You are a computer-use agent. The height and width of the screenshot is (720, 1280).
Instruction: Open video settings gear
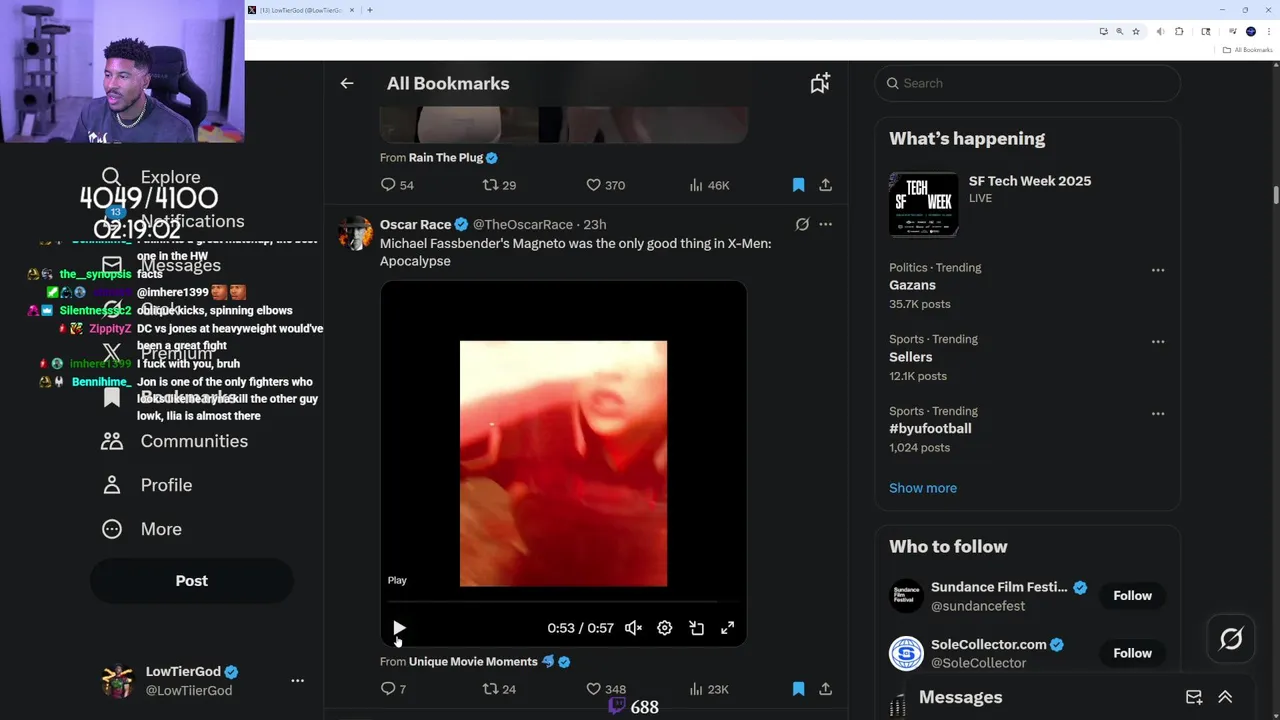(x=664, y=628)
